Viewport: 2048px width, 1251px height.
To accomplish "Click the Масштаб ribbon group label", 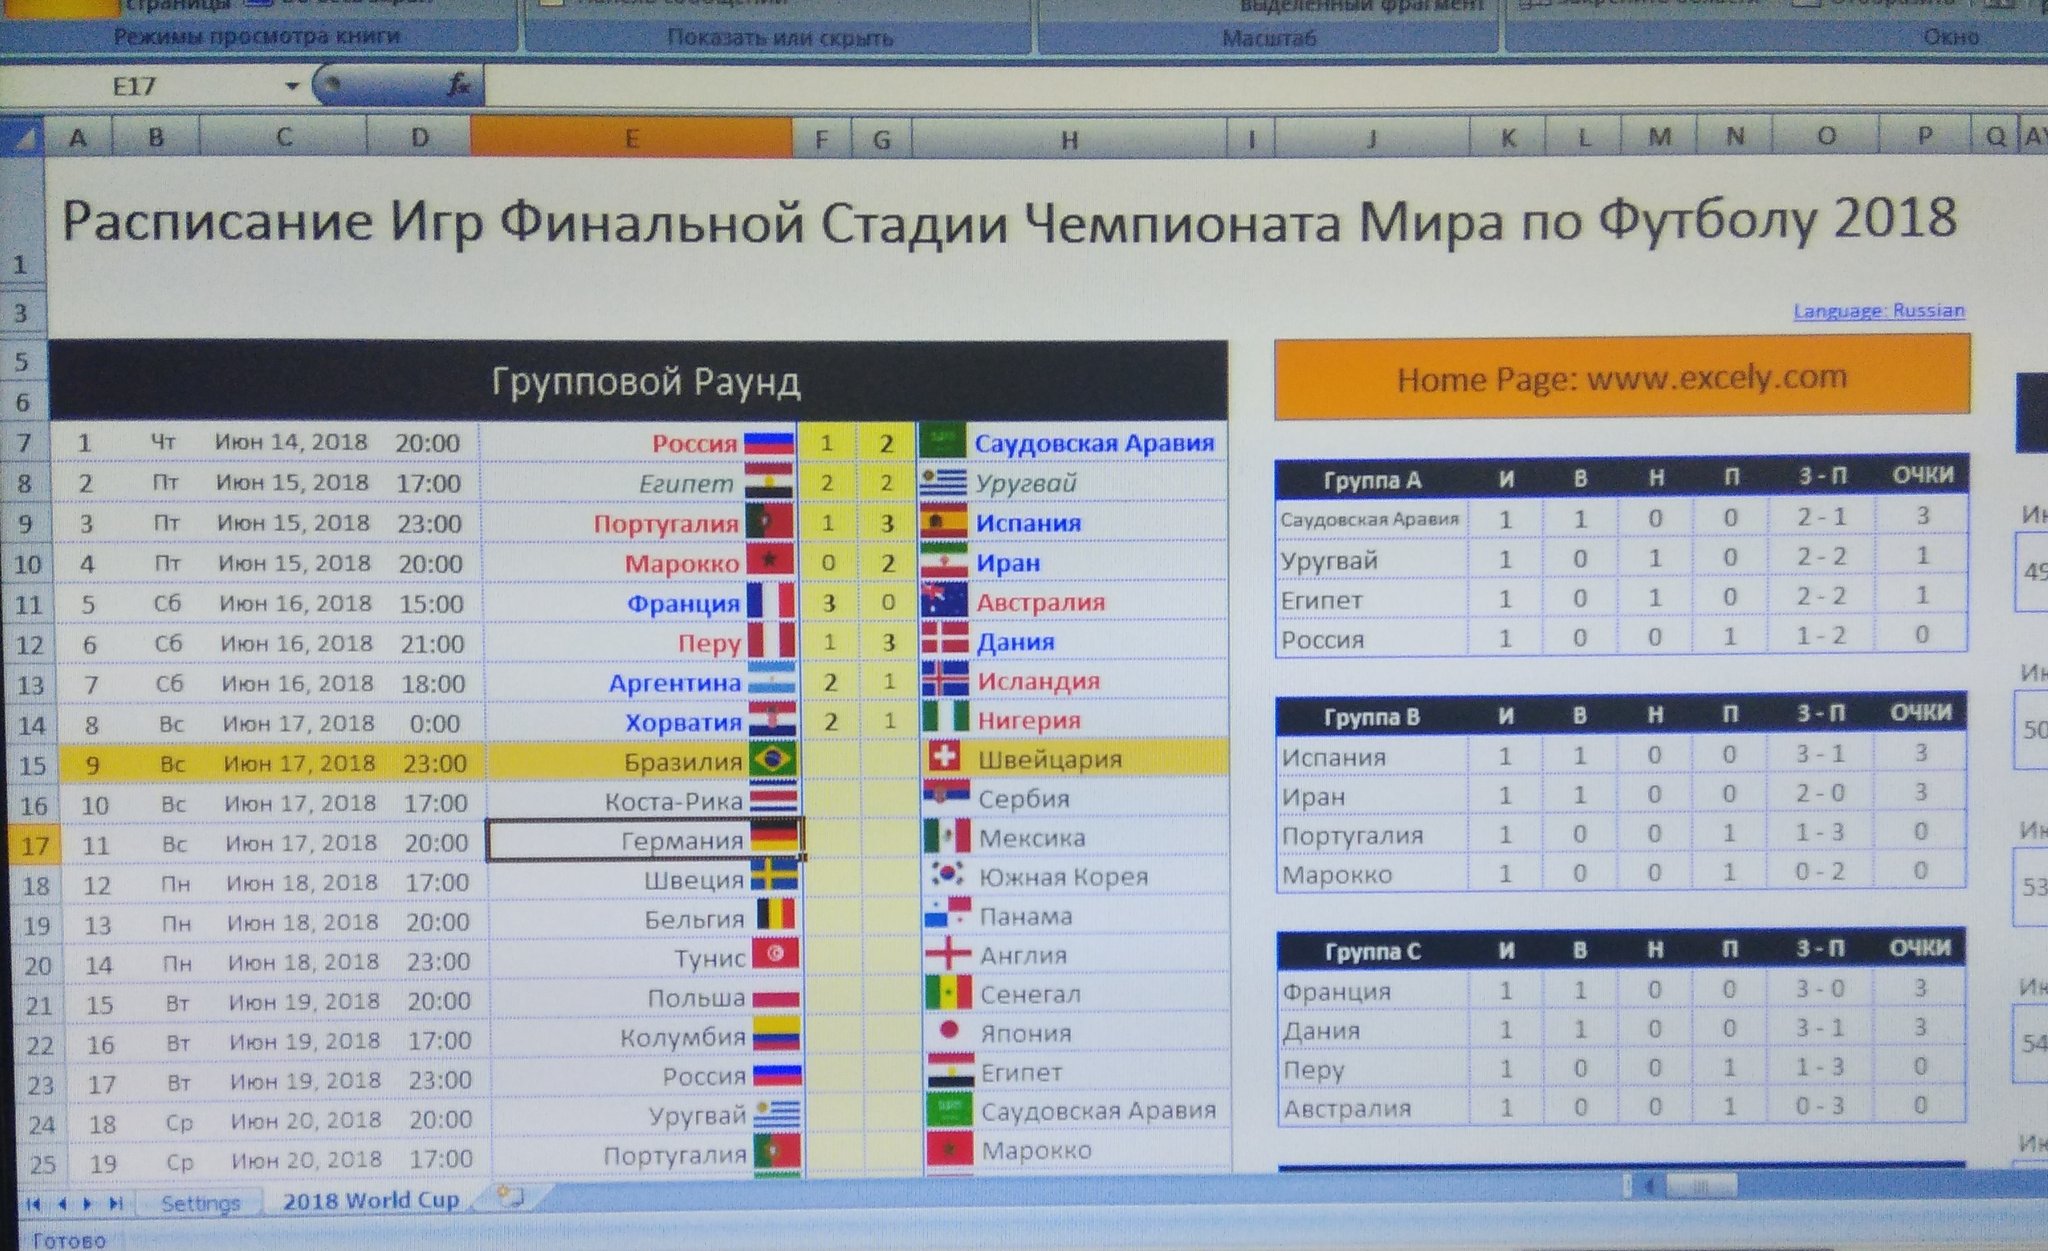I will click(1269, 38).
